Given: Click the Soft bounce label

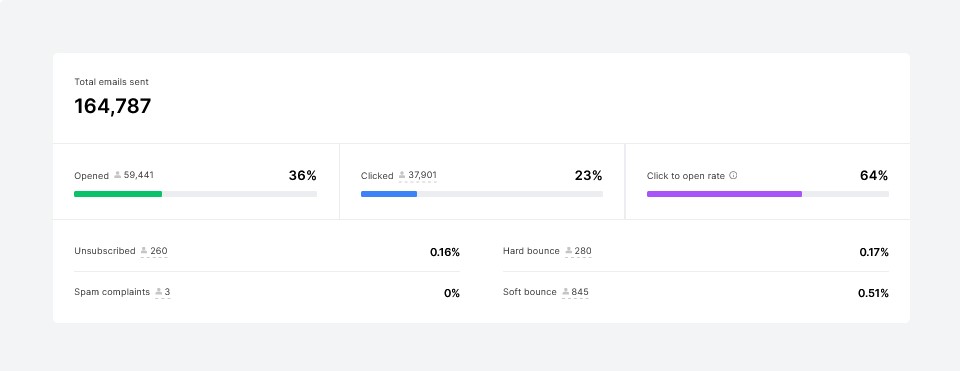Looking at the screenshot, I should 530,292.
